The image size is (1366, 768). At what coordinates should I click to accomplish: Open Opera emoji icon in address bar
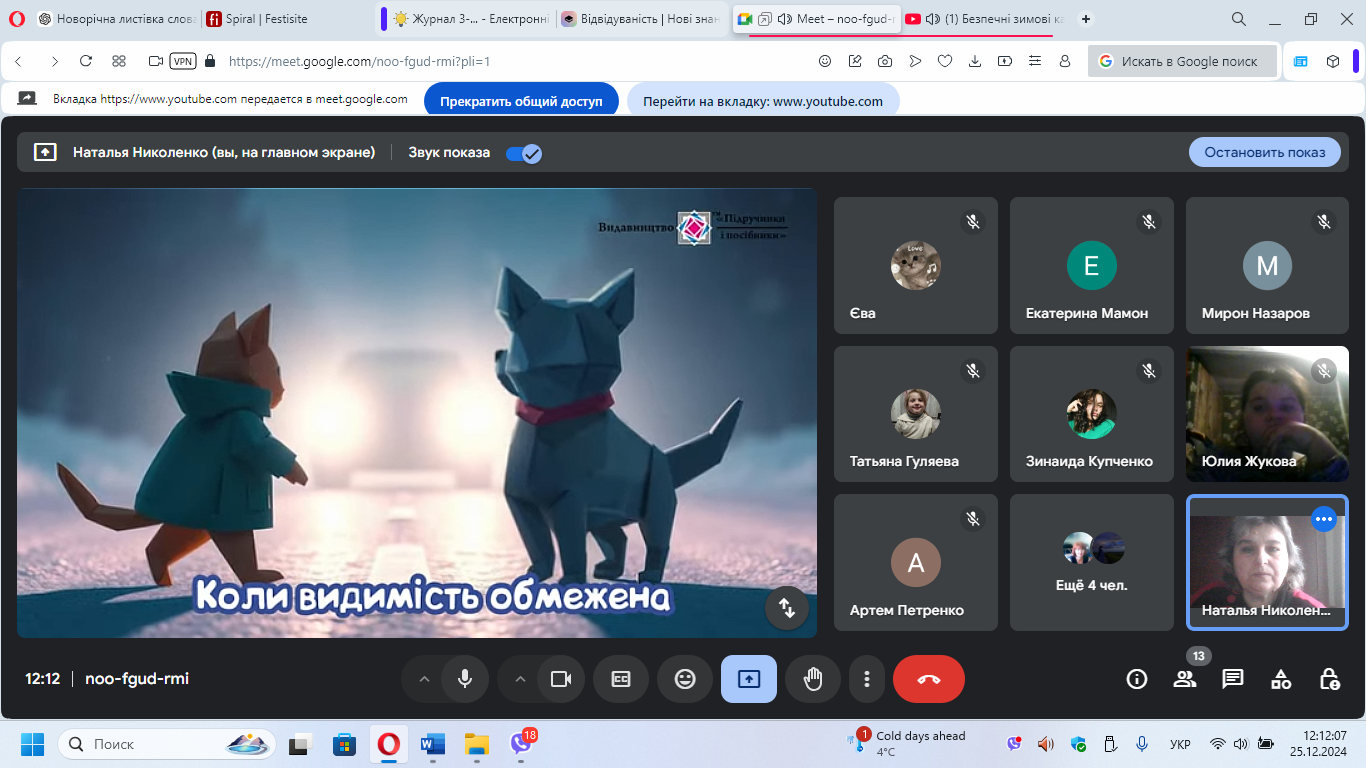coord(825,61)
